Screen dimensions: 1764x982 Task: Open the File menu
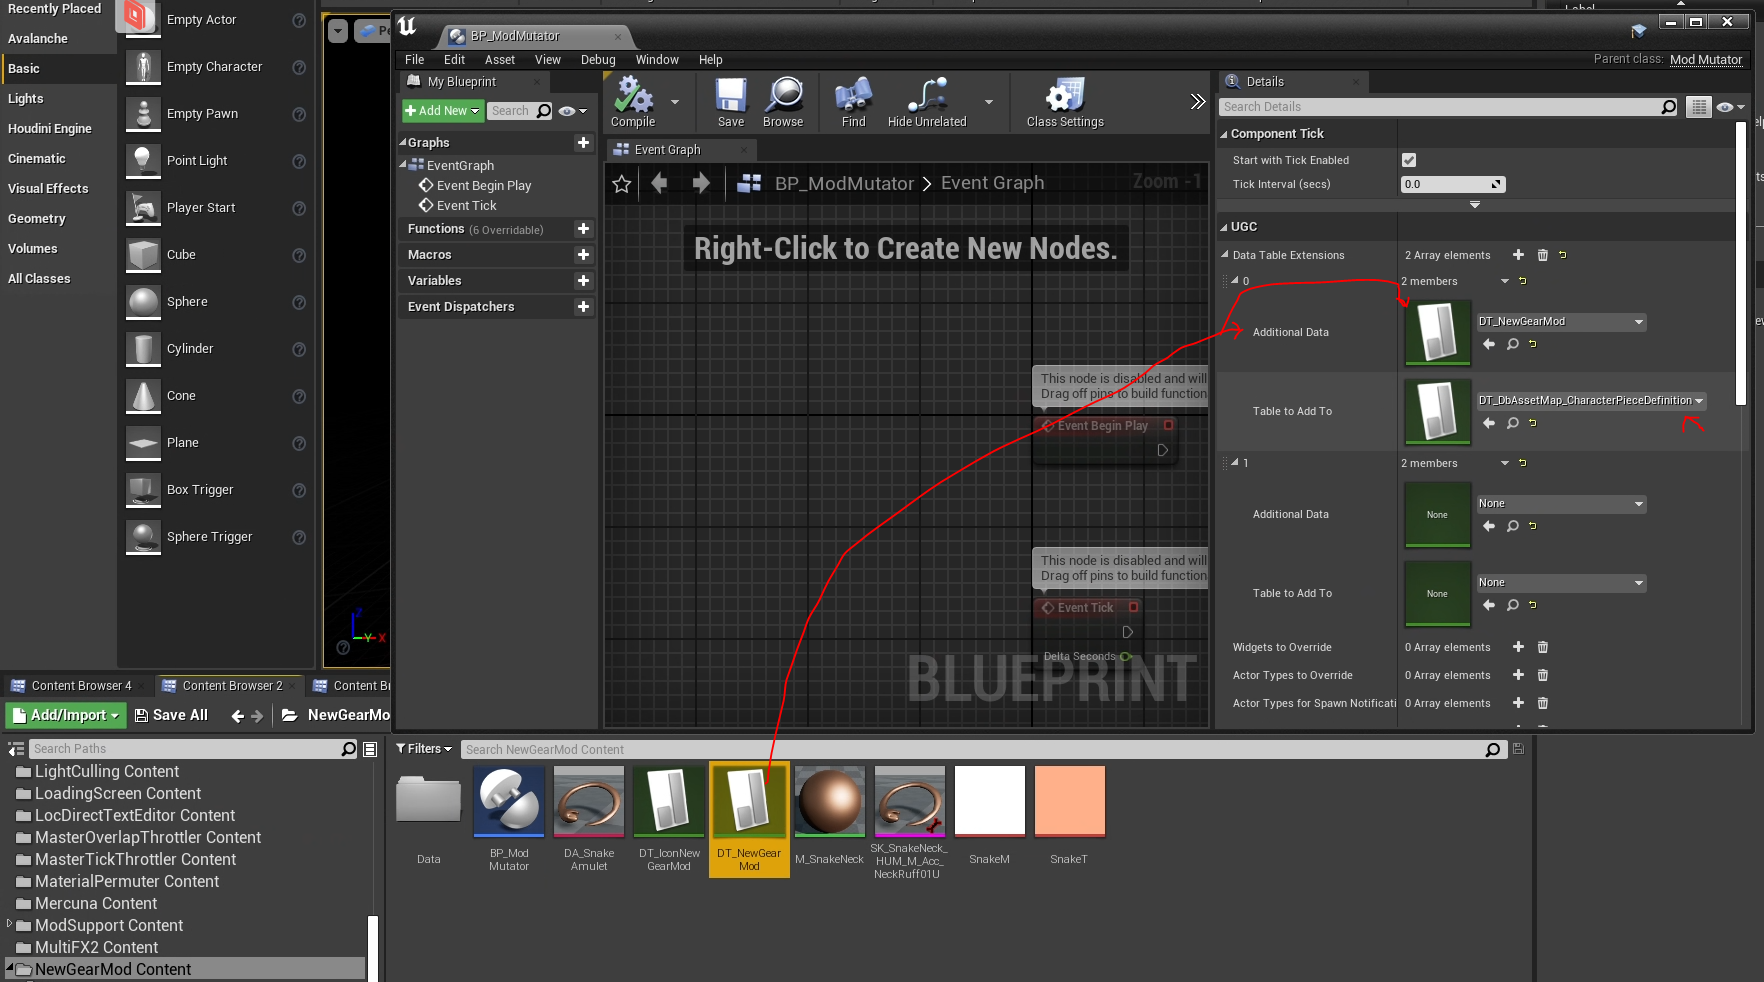pos(414,60)
